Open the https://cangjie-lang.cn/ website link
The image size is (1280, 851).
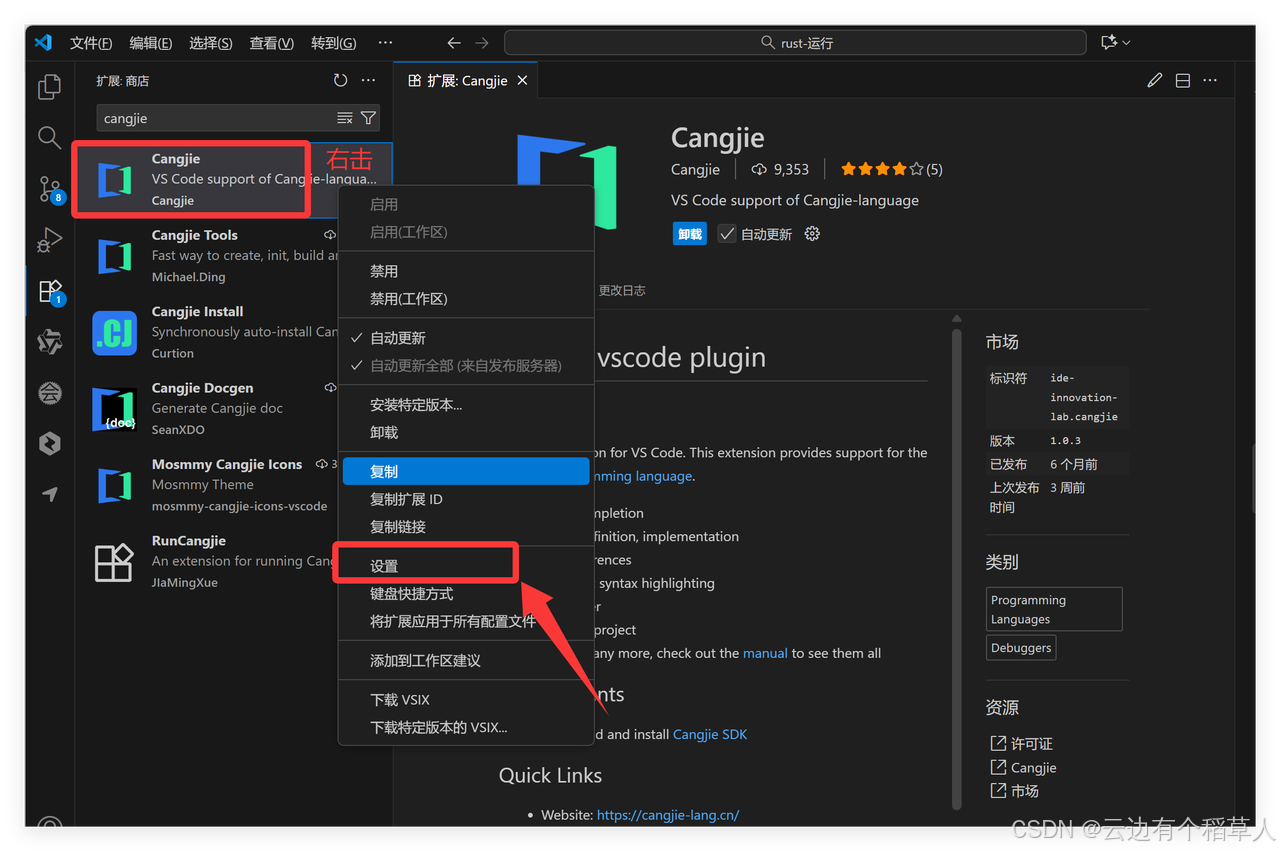668,815
